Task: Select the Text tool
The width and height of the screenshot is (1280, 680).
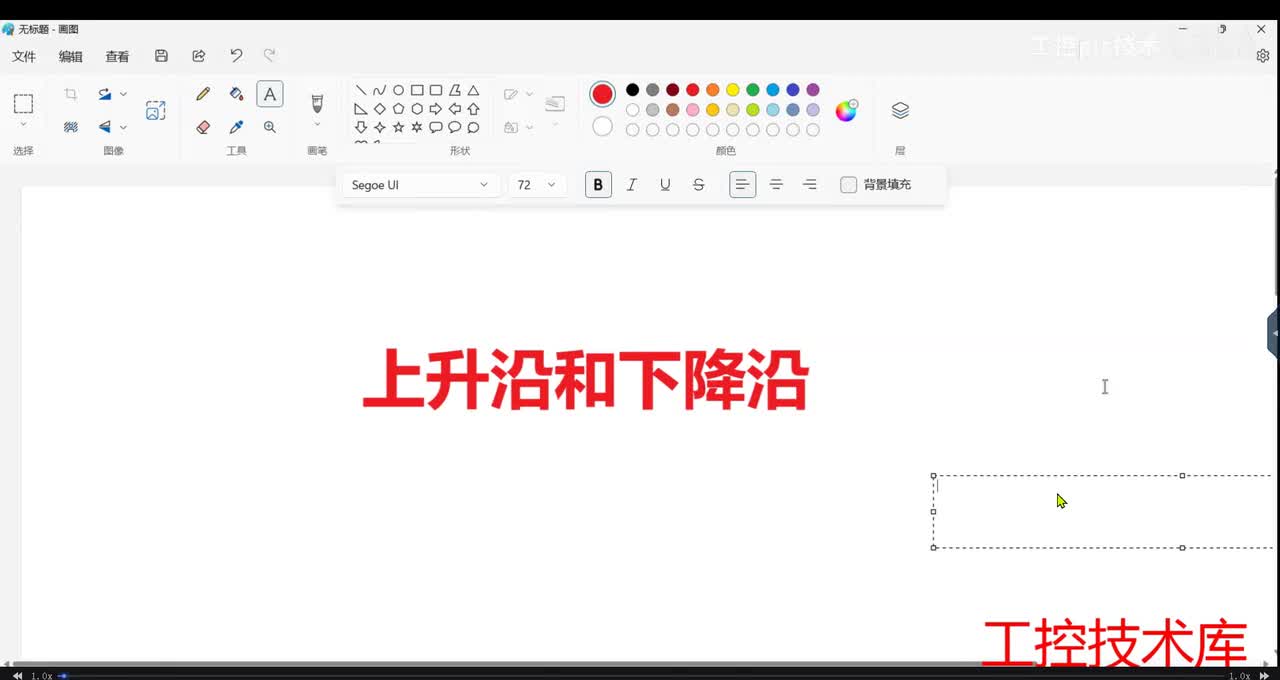Action: pos(270,94)
